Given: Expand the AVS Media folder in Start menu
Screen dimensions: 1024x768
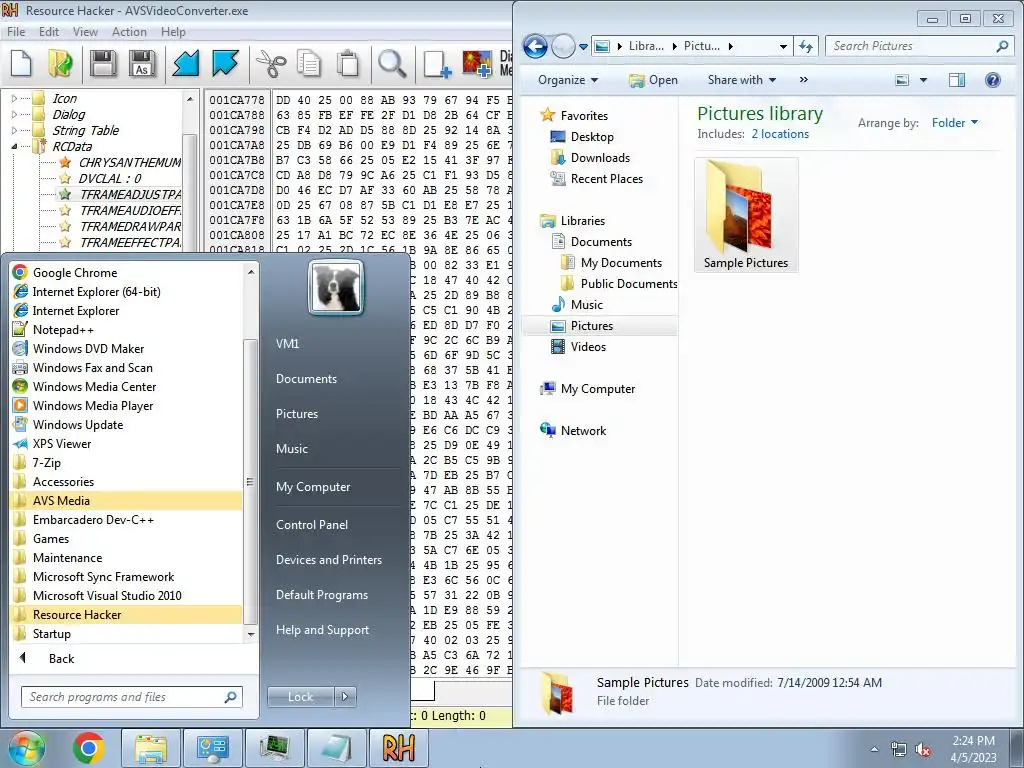Looking at the screenshot, I should click(127, 501).
